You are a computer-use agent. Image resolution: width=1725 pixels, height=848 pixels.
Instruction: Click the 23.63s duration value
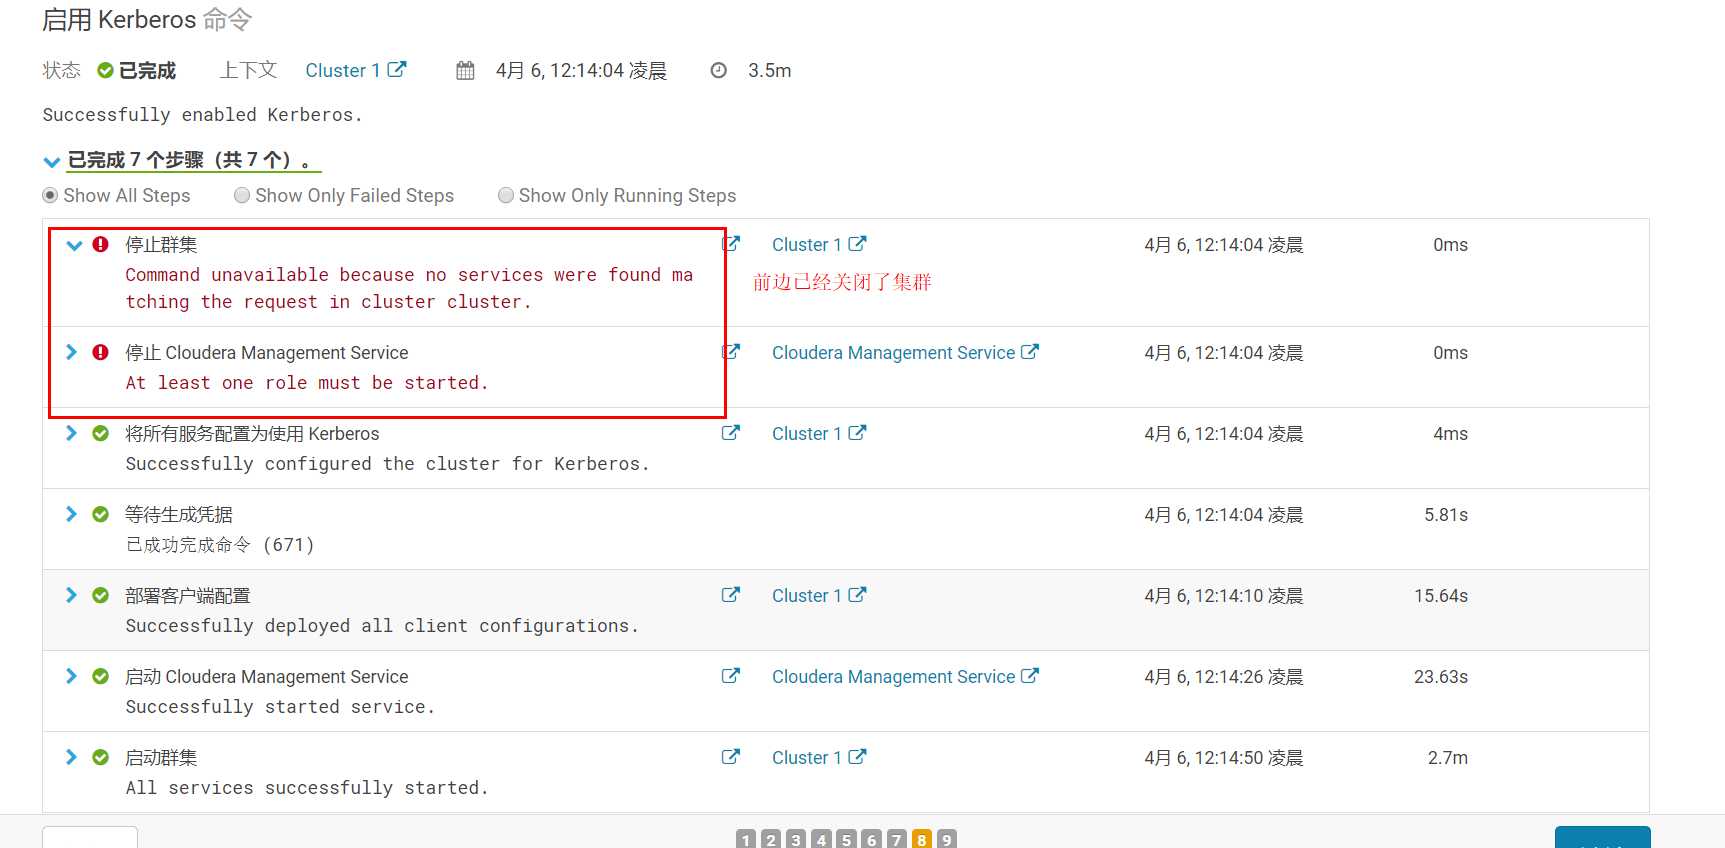[1441, 676]
